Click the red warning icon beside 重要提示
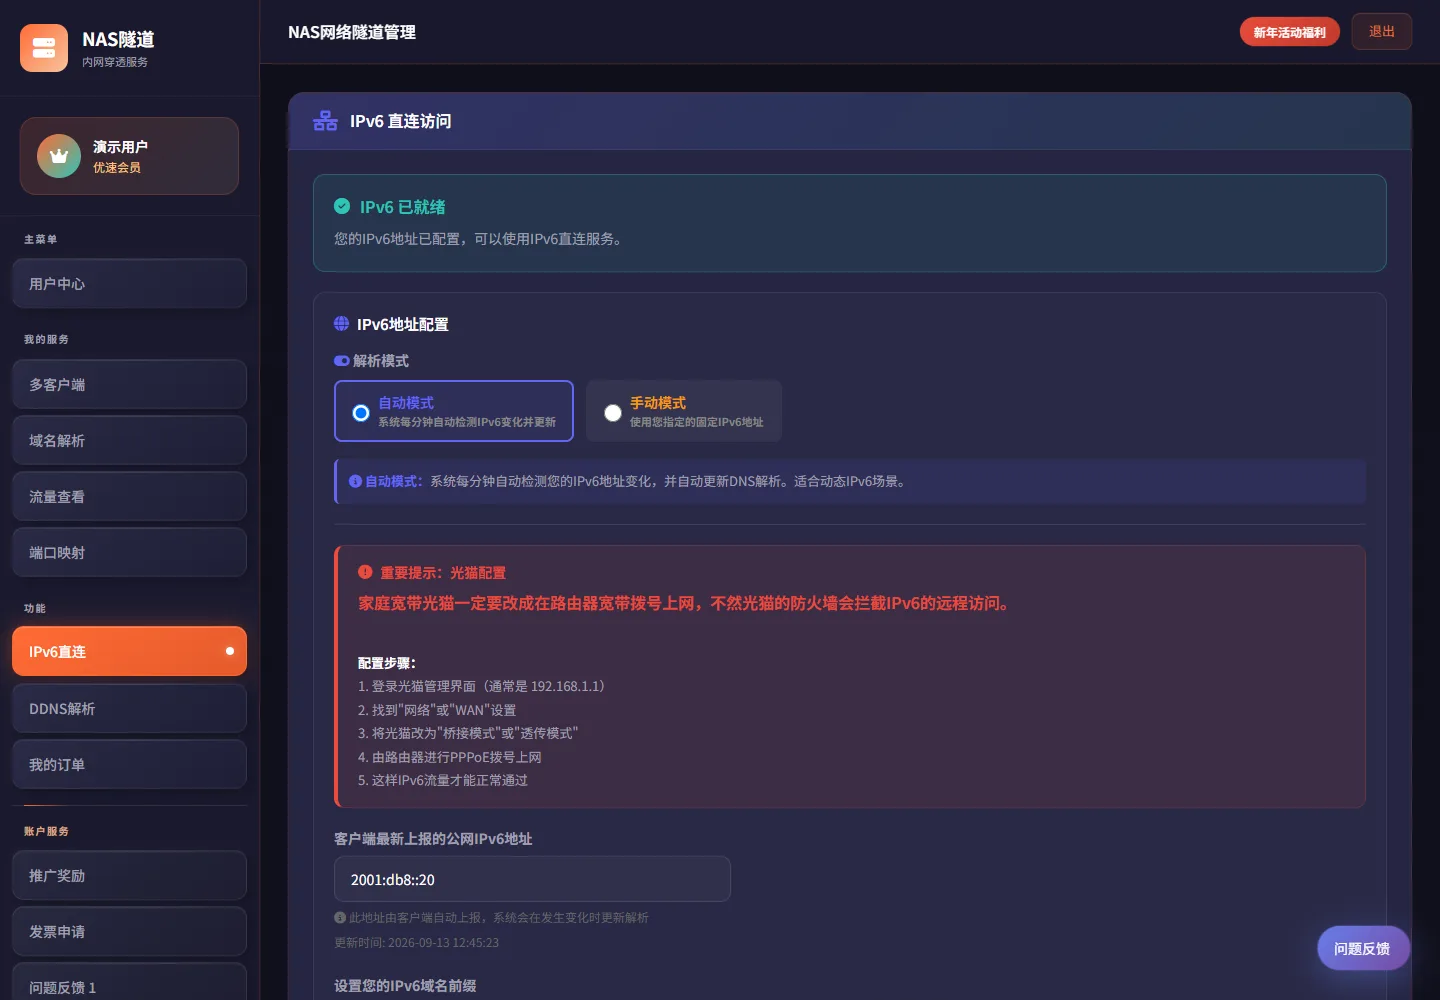 click(365, 572)
